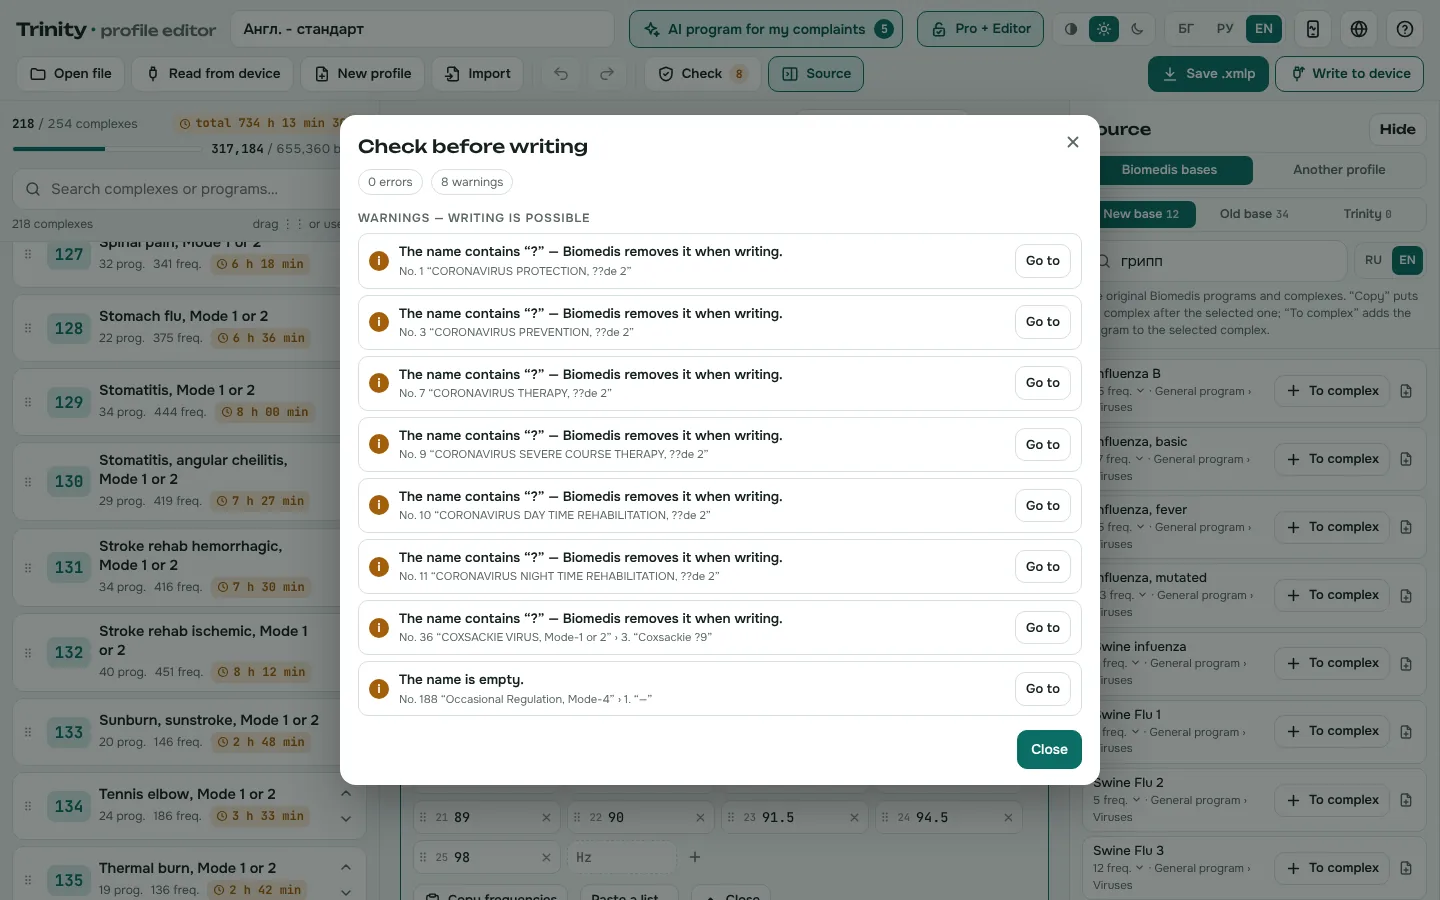The width and height of the screenshot is (1440, 900).
Task: Toggle the Source panel button
Action: click(x=816, y=74)
